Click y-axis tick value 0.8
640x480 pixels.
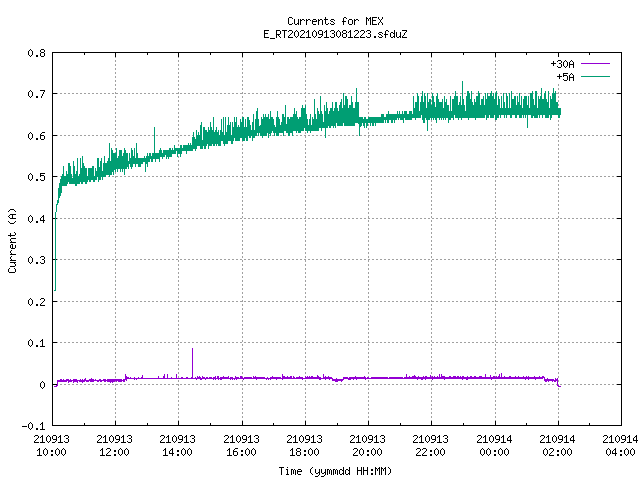pos(36,53)
